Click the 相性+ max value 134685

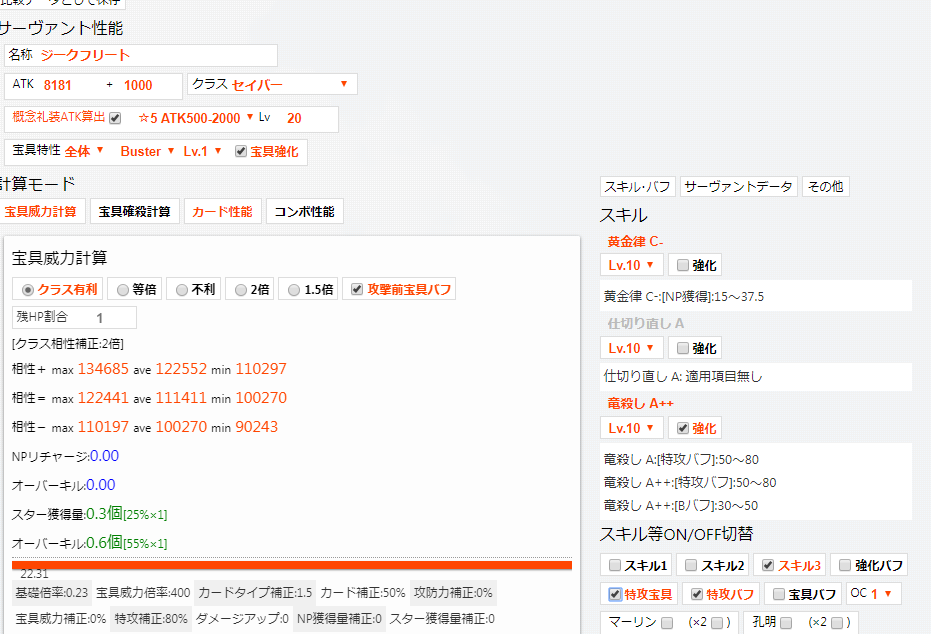coord(103,369)
